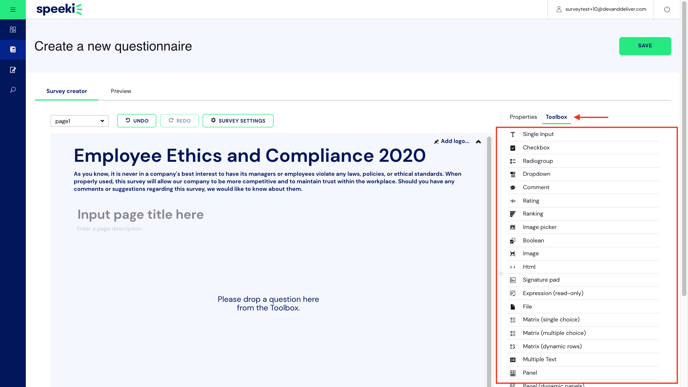Switch to the Survey creator tab

pyautogui.click(x=67, y=91)
